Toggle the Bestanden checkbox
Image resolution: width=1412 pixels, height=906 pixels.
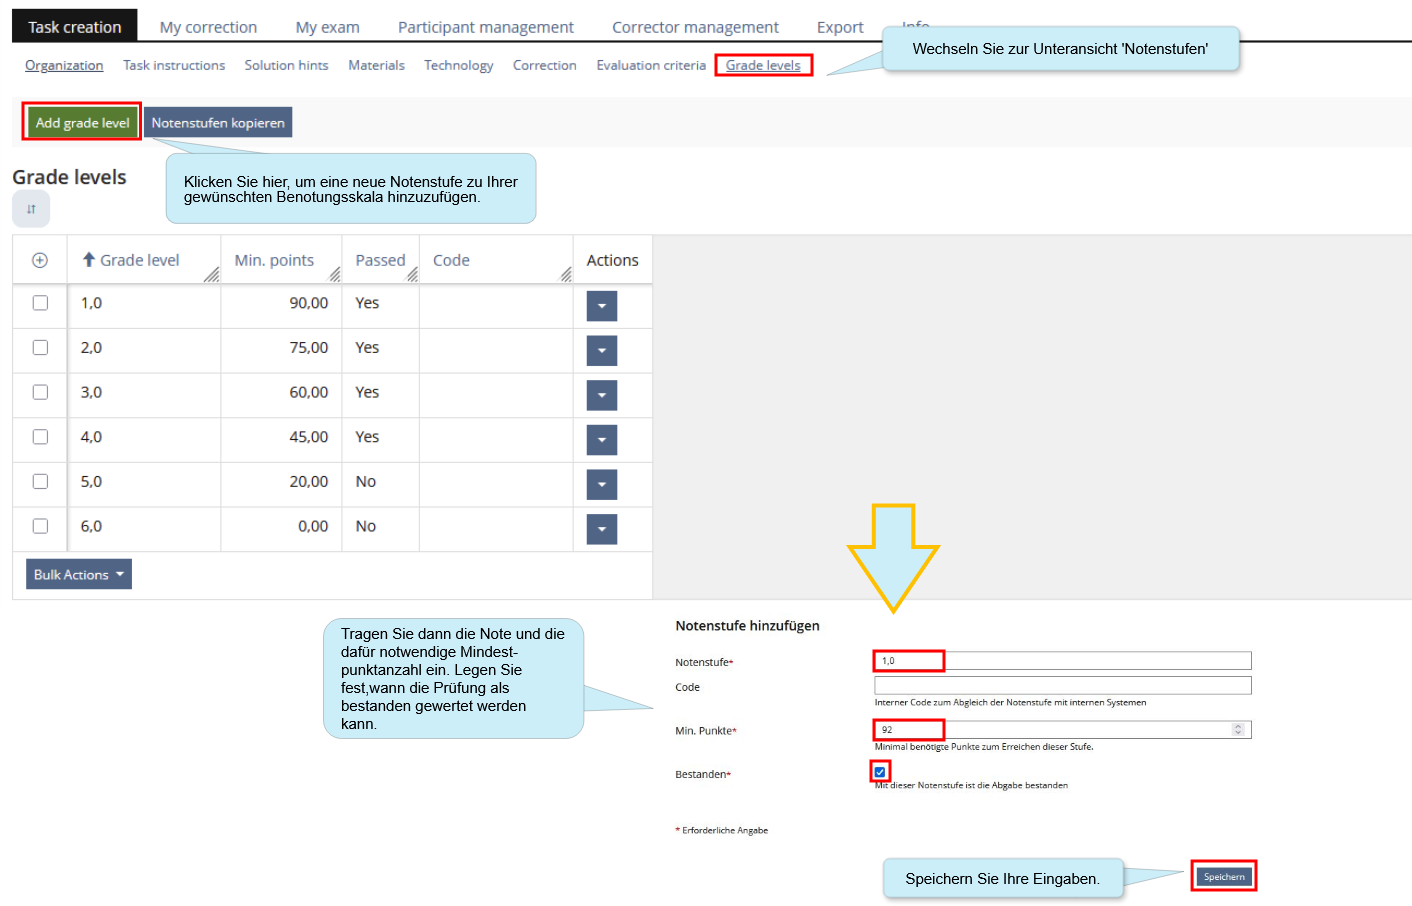[x=880, y=772]
